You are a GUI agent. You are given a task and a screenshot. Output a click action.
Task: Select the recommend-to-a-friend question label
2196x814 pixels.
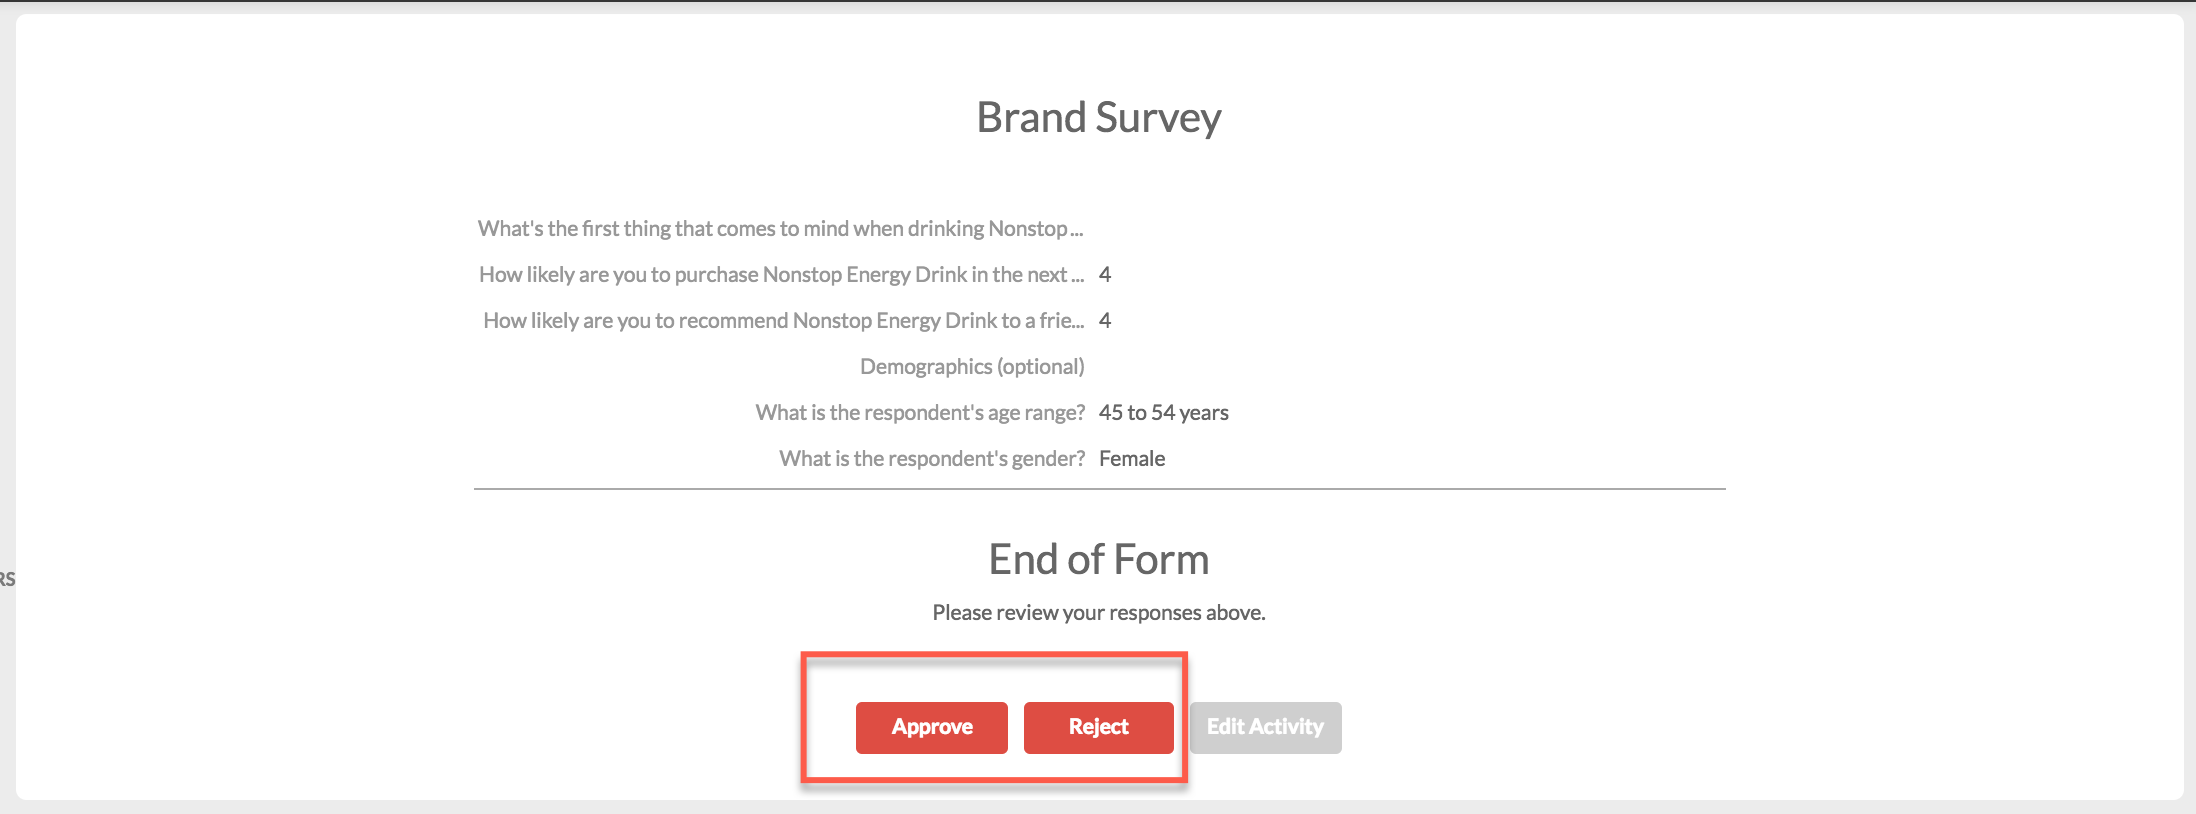coord(783,321)
